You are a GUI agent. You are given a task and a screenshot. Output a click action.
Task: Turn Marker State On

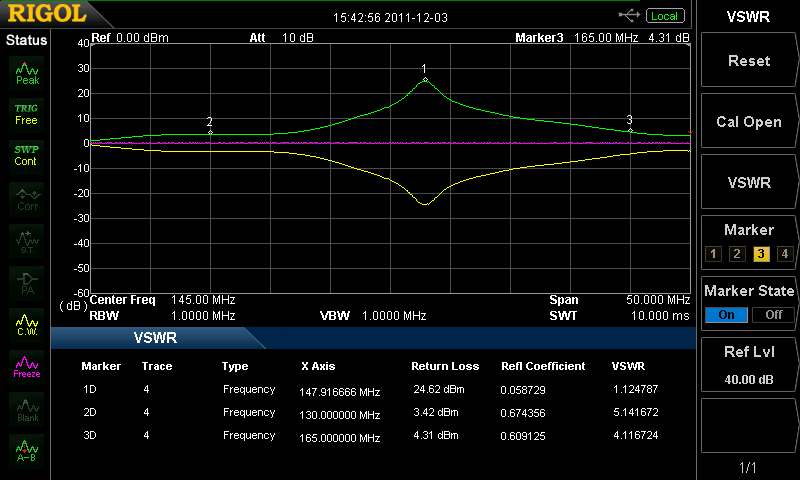[x=724, y=314]
